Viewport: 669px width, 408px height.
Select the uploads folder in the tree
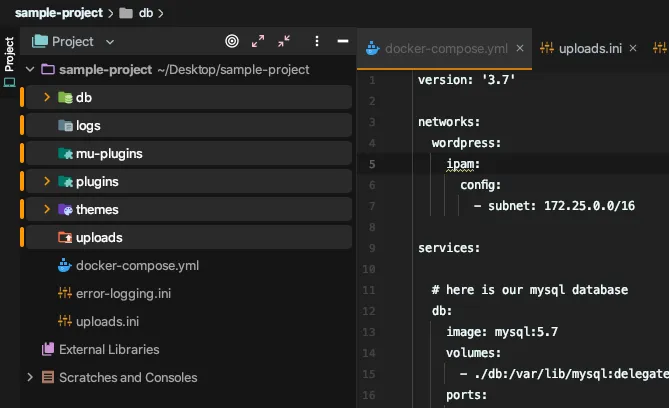pos(98,238)
